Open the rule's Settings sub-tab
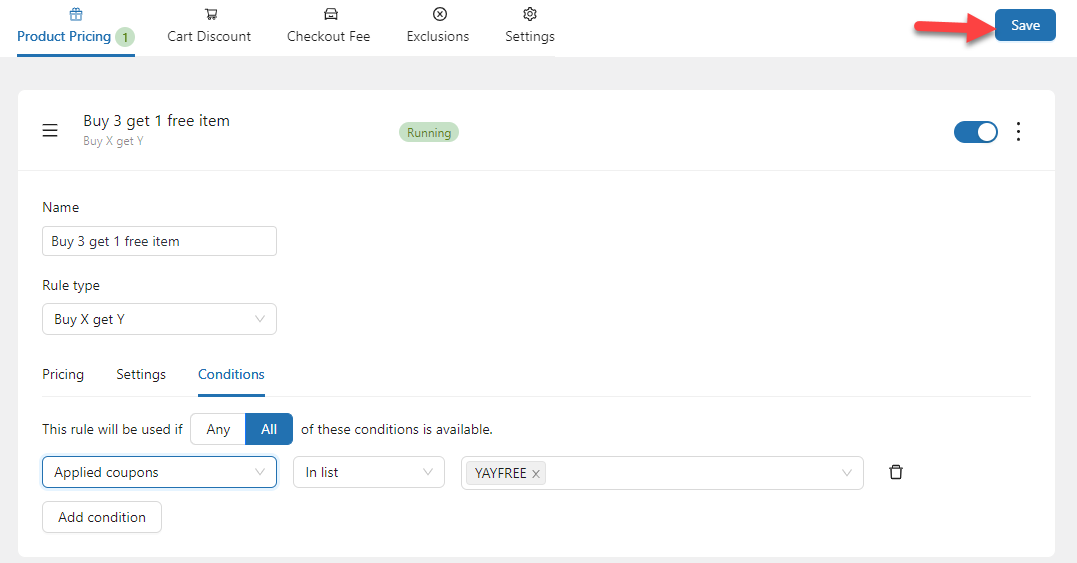This screenshot has width=1077, height=563. click(x=141, y=374)
